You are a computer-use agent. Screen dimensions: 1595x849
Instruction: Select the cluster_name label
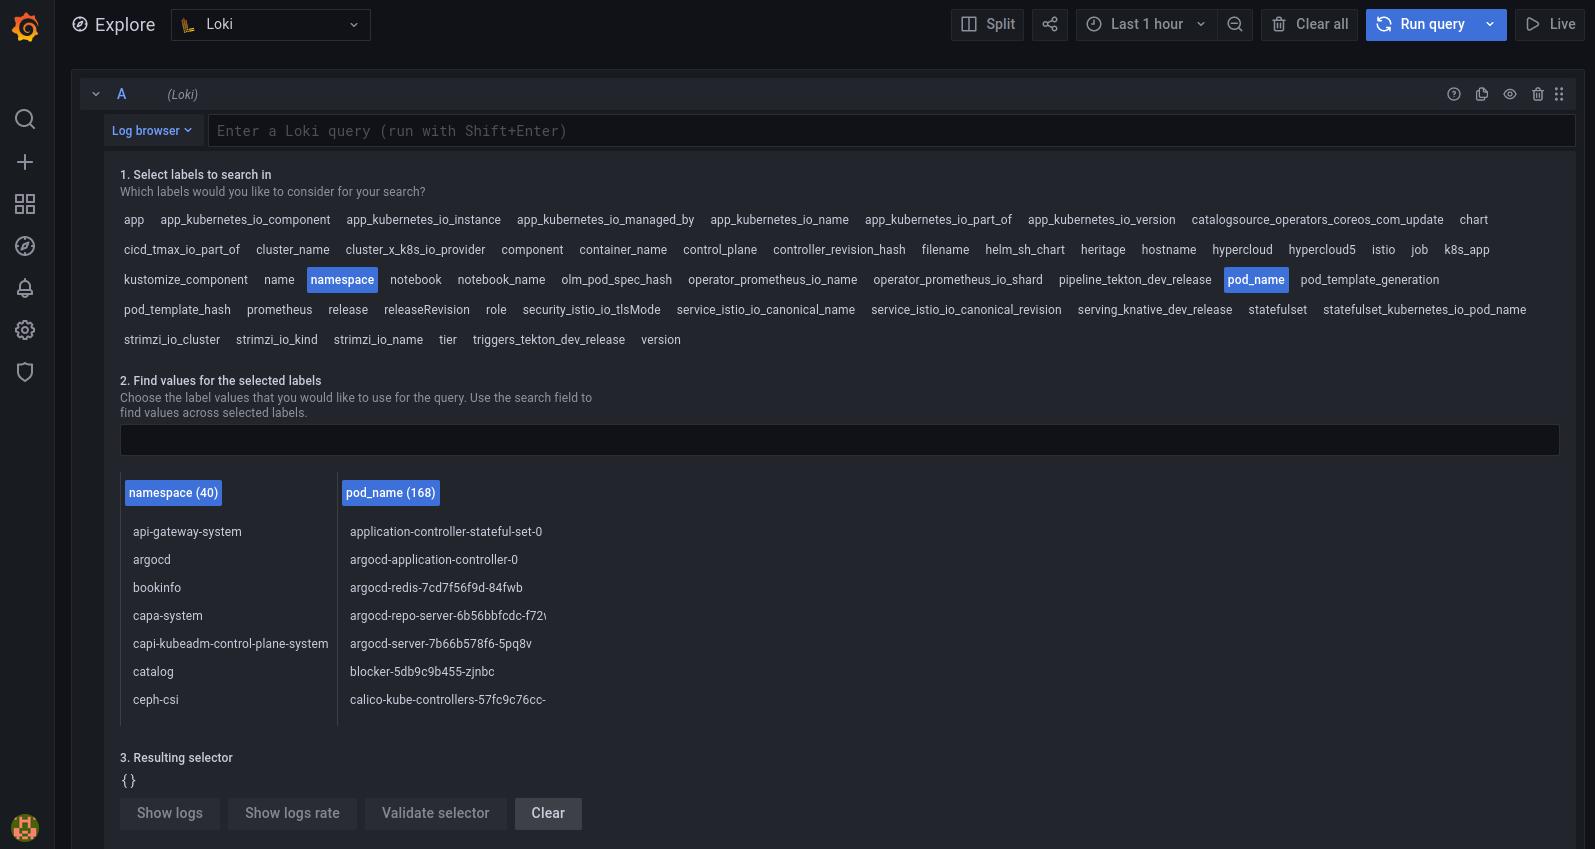(292, 250)
